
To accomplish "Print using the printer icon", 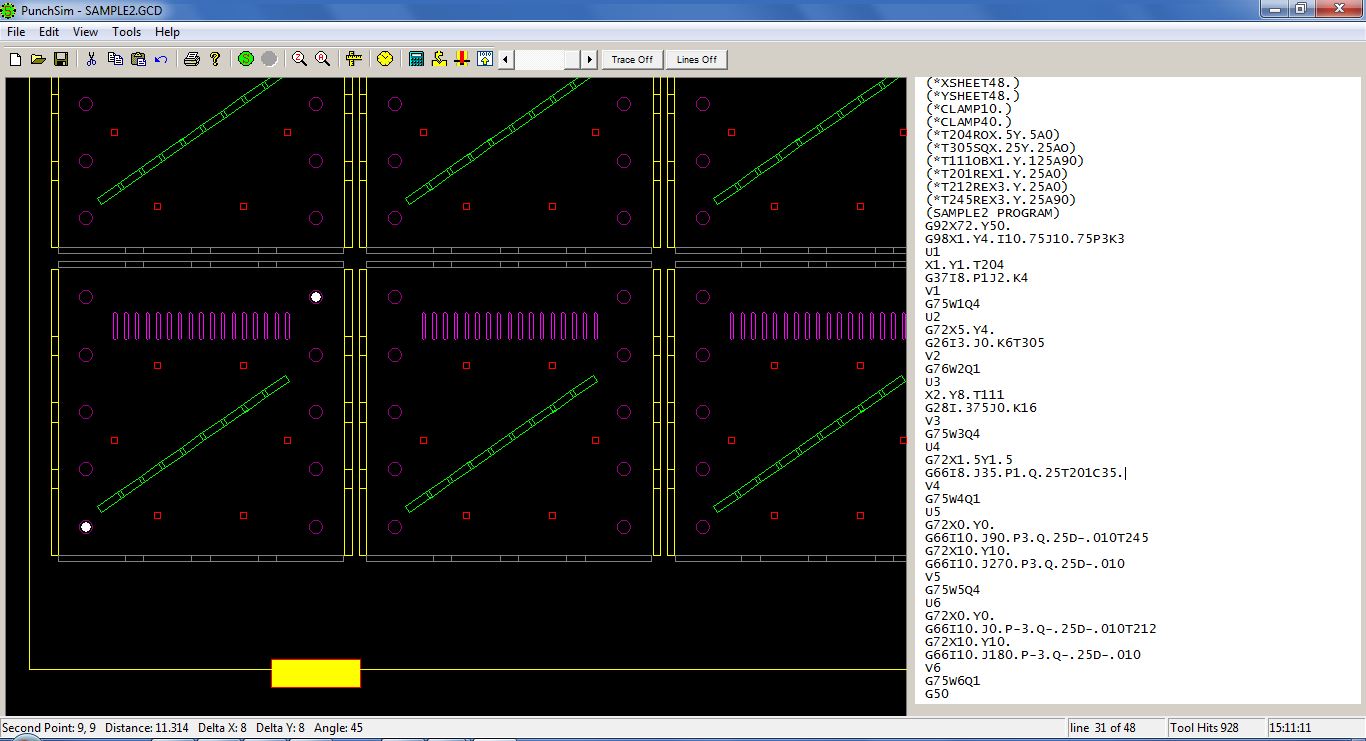I will (x=192, y=60).
